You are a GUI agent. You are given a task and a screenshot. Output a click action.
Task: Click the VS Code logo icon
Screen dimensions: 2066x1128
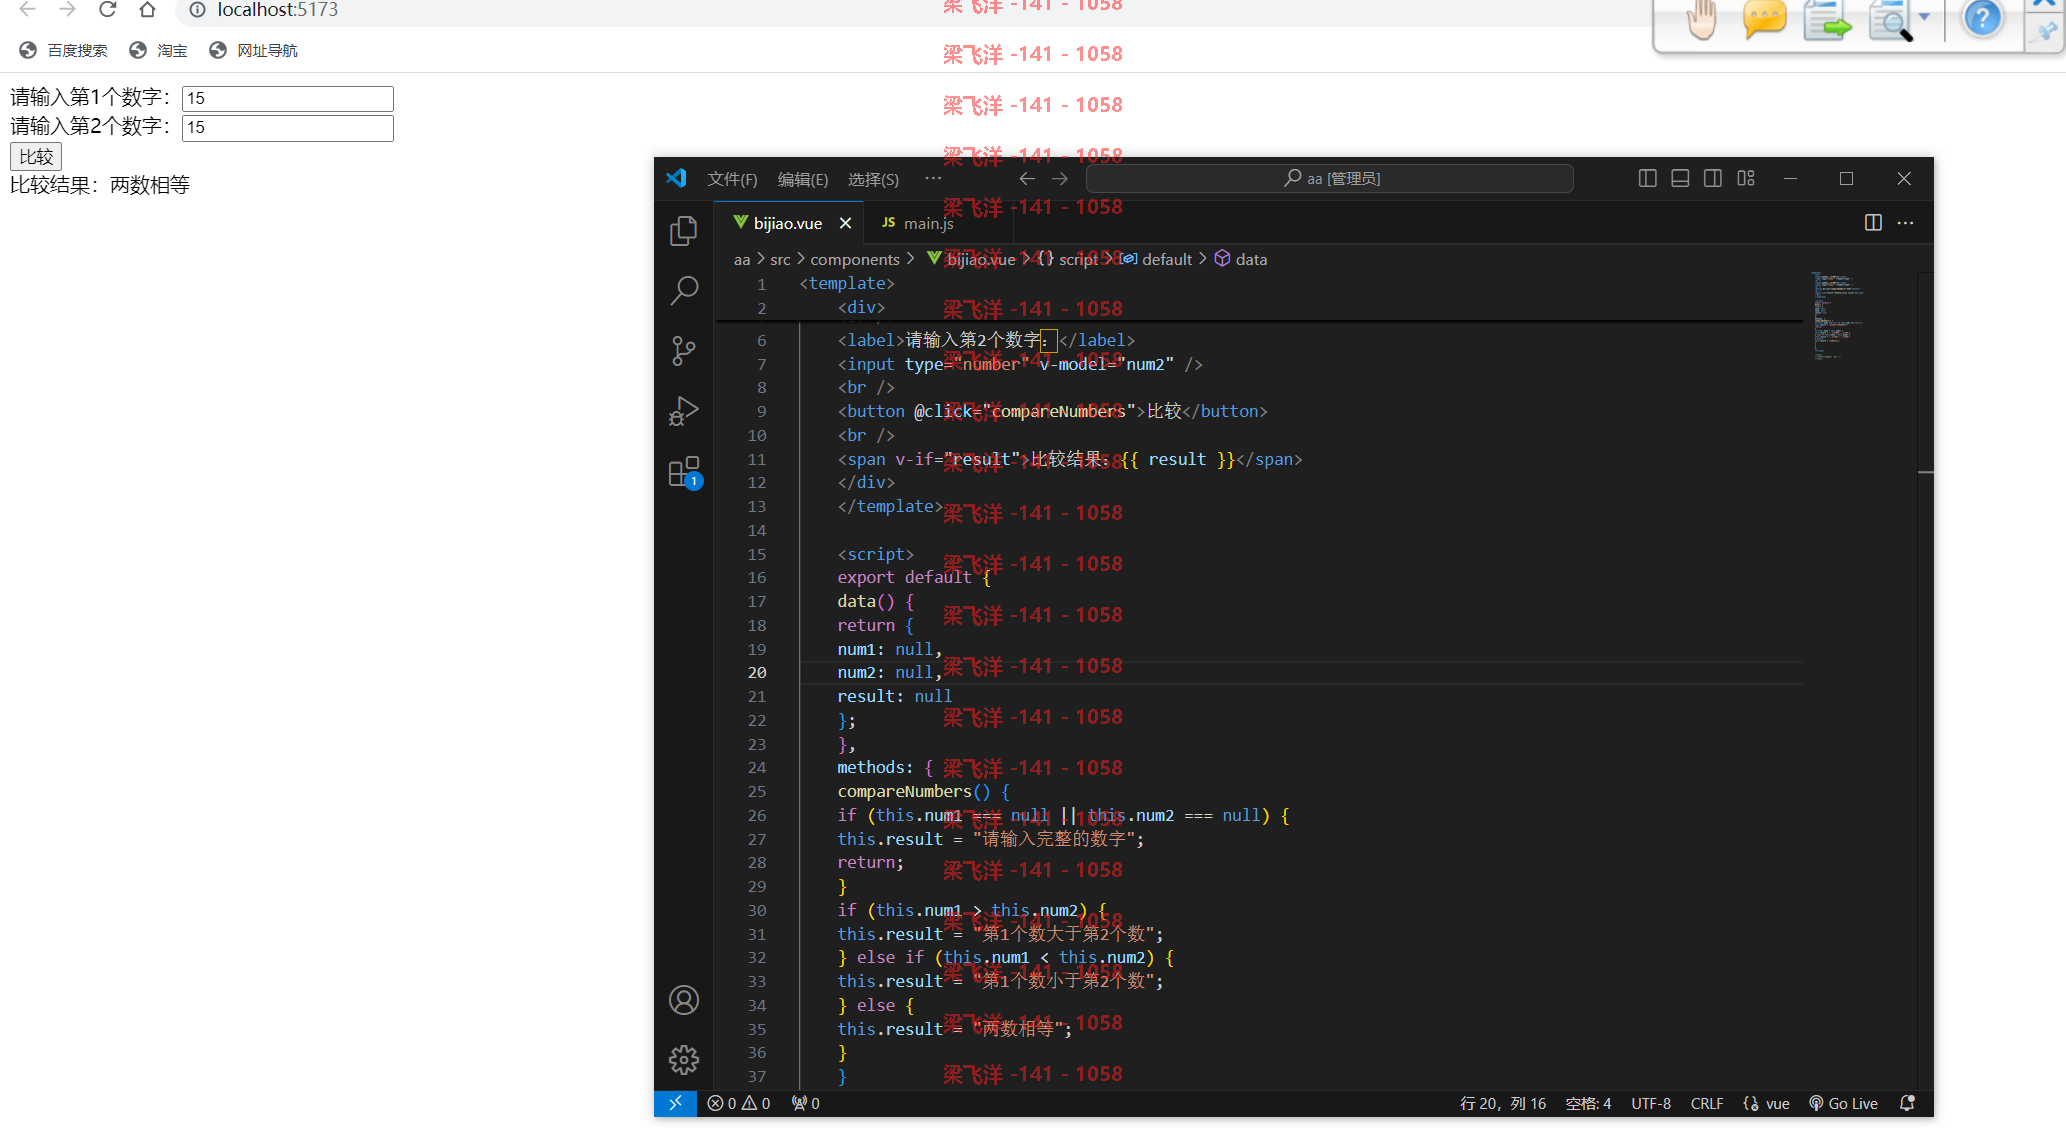click(x=677, y=178)
